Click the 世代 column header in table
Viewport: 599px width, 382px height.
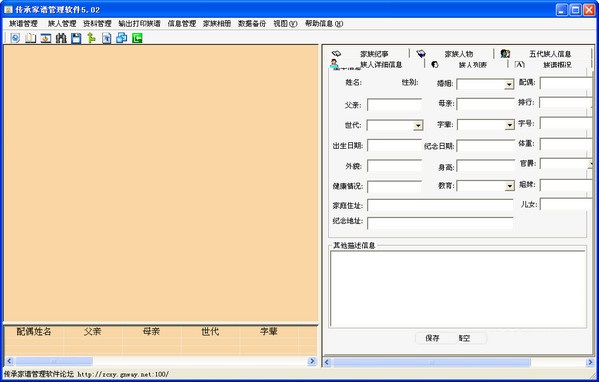tap(210, 332)
